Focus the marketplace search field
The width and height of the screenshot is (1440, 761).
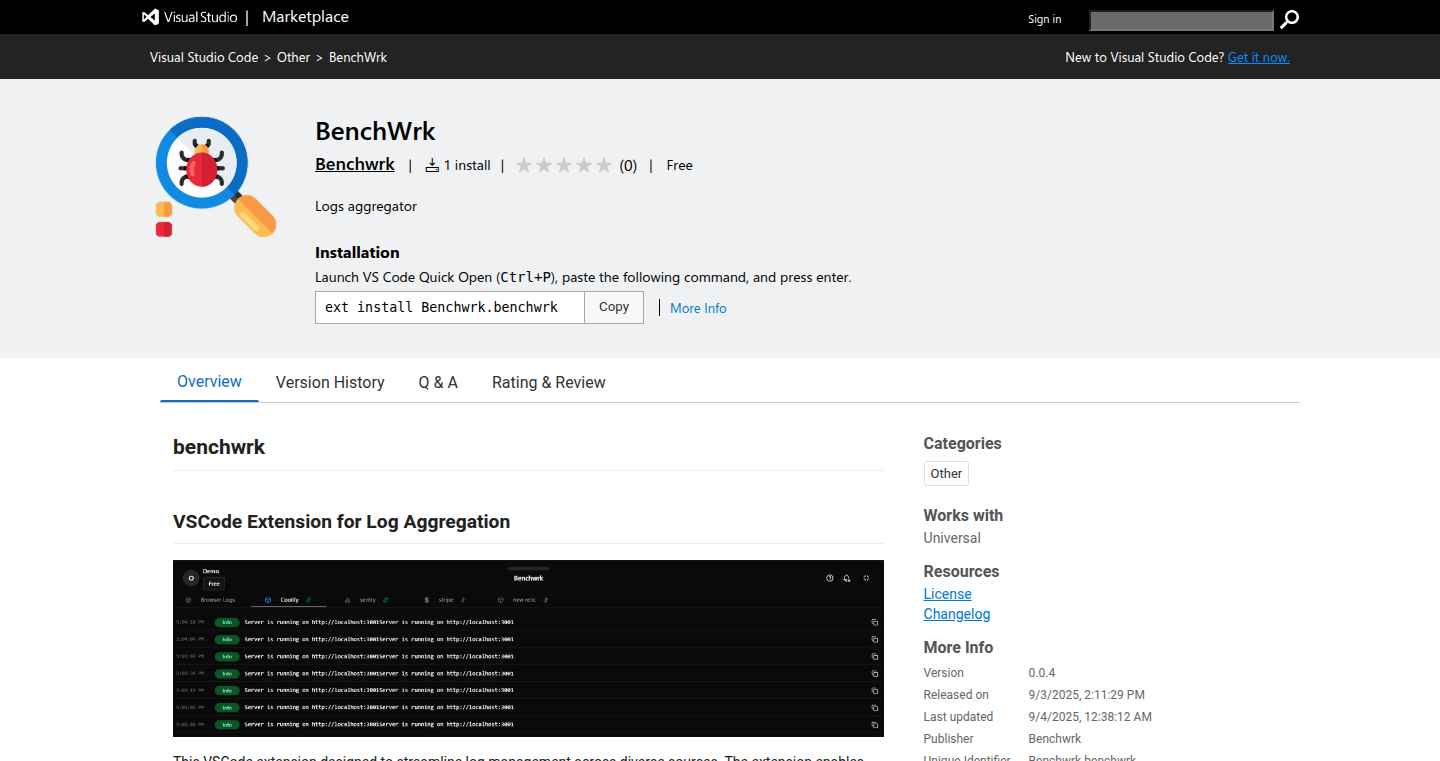point(1181,20)
